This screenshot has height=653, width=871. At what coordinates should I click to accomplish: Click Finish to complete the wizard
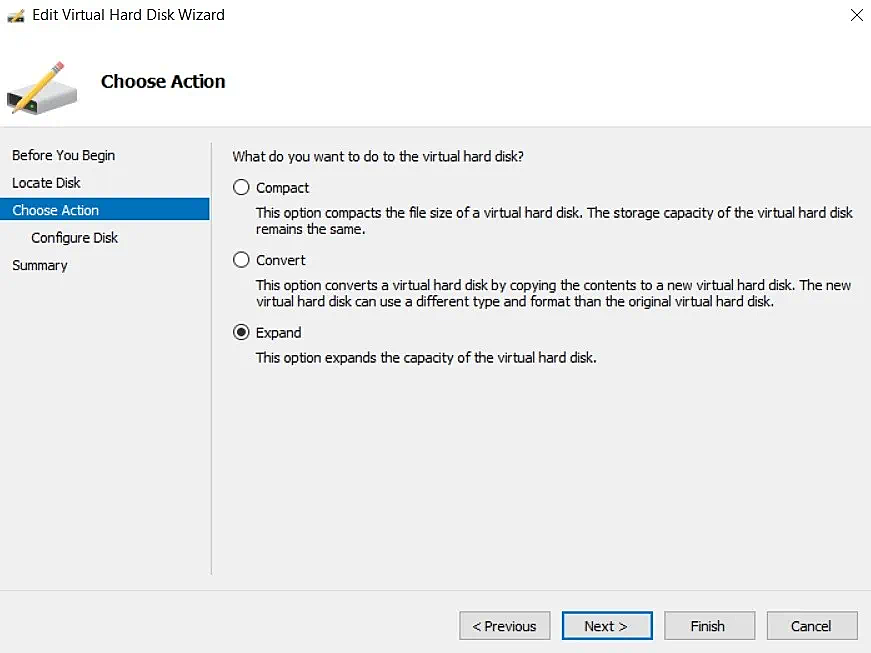point(709,625)
